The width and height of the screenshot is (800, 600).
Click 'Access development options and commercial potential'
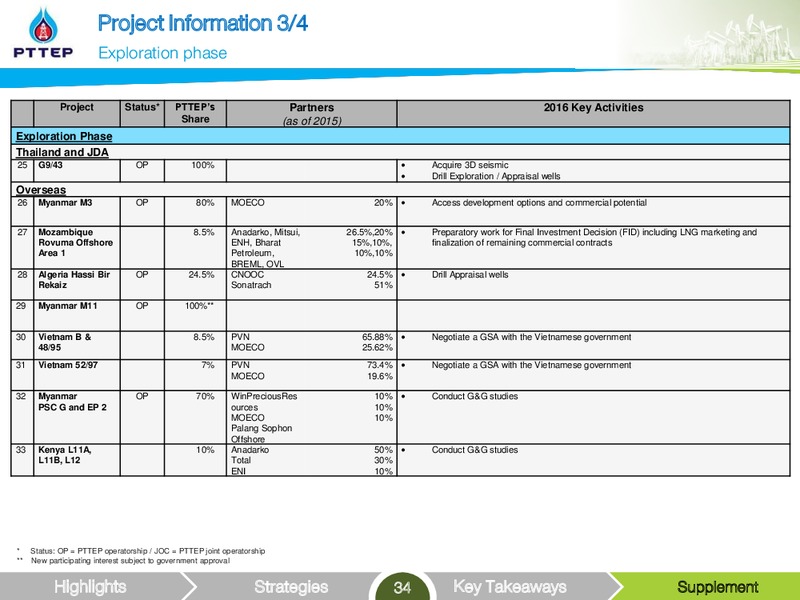tap(539, 203)
